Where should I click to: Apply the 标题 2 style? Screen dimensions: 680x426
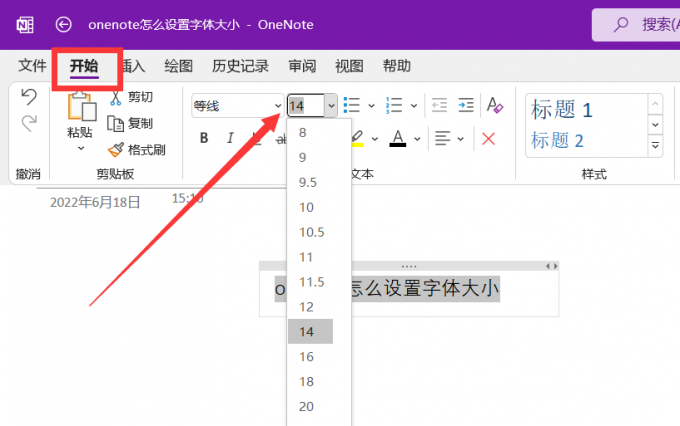click(x=557, y=141)
